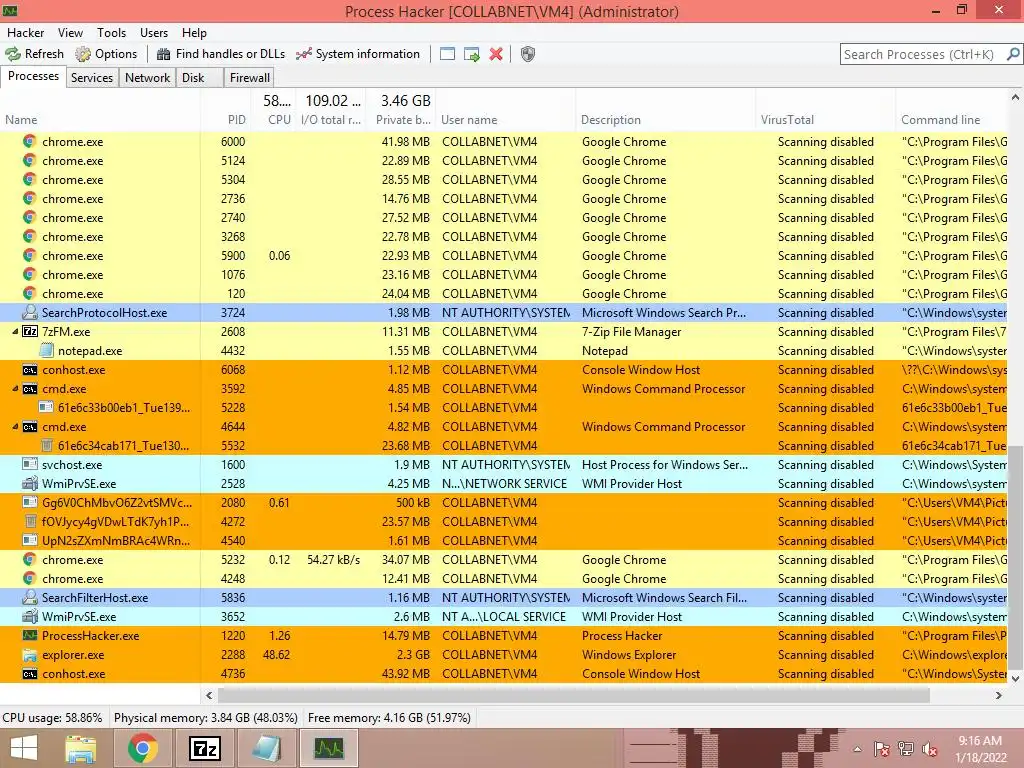Image resolution: width=1024 pixels, height=768 pixels.
Task: Select the 61e6c34cab171_Tue130 process row
Action: coord(504,445)
